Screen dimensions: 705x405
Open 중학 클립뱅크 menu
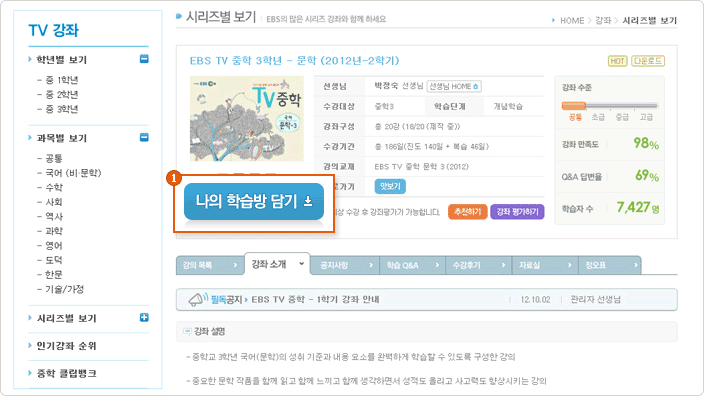[x=66, y=373]
